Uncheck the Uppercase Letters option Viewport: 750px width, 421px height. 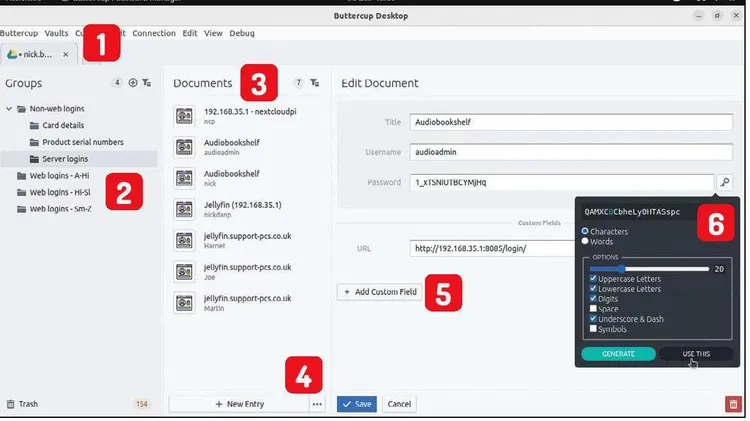(594, 279)
